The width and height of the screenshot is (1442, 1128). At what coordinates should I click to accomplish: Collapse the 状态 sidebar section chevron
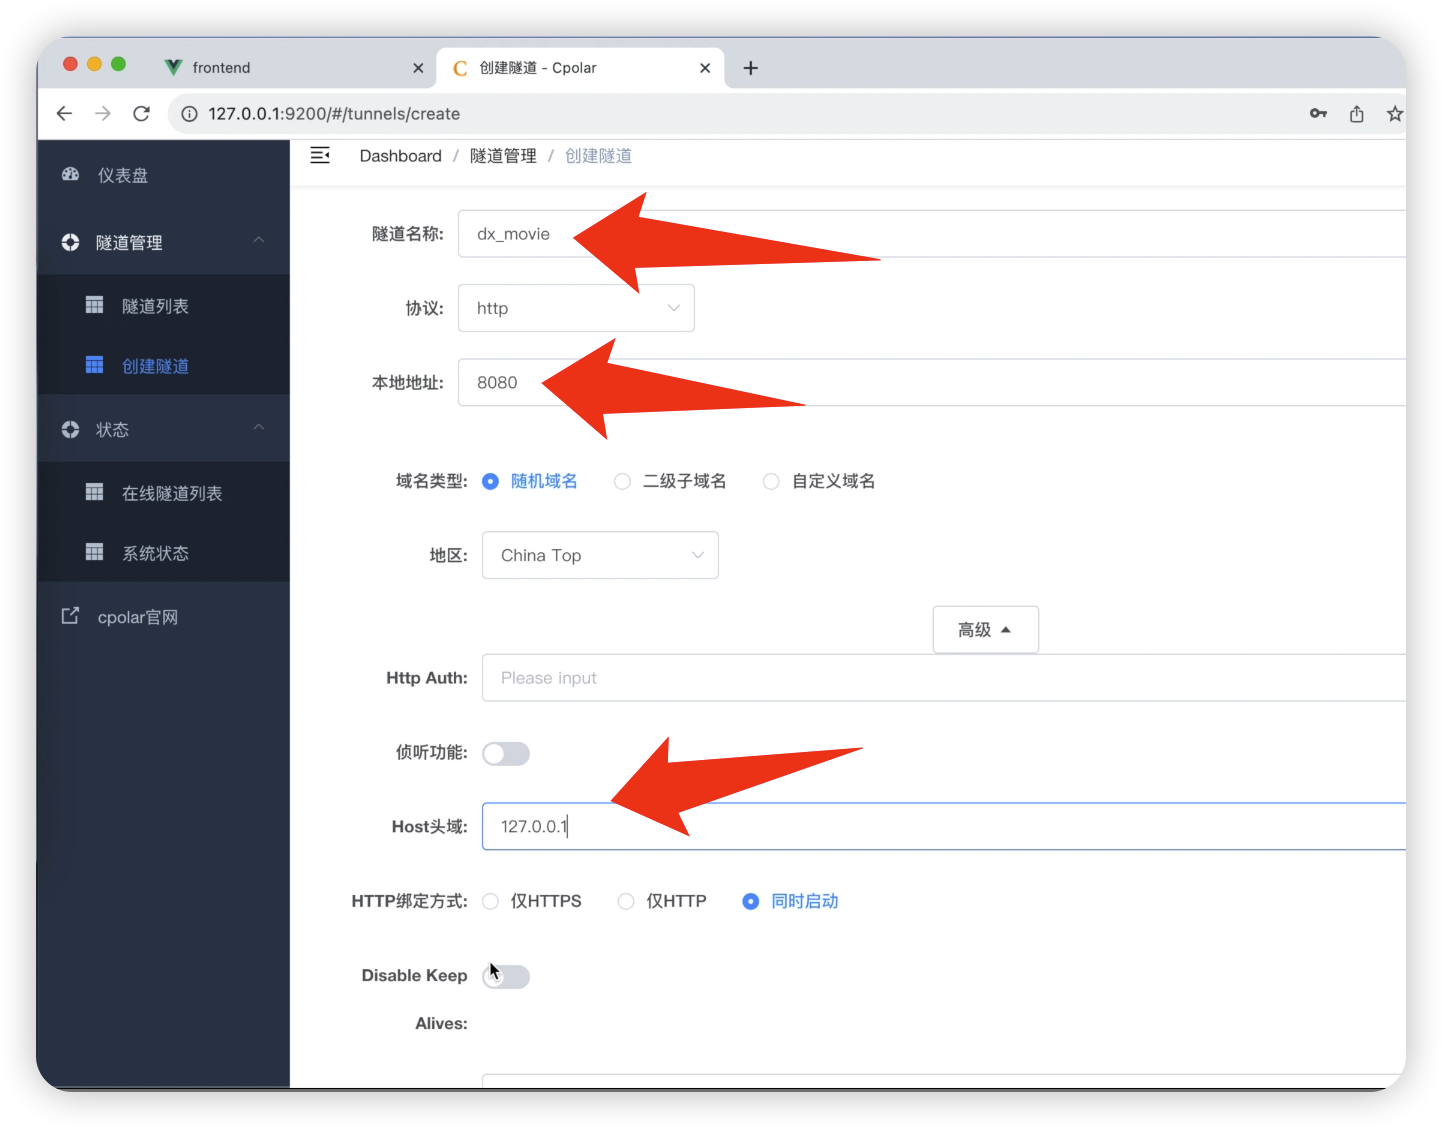click(x=259, y=427)
